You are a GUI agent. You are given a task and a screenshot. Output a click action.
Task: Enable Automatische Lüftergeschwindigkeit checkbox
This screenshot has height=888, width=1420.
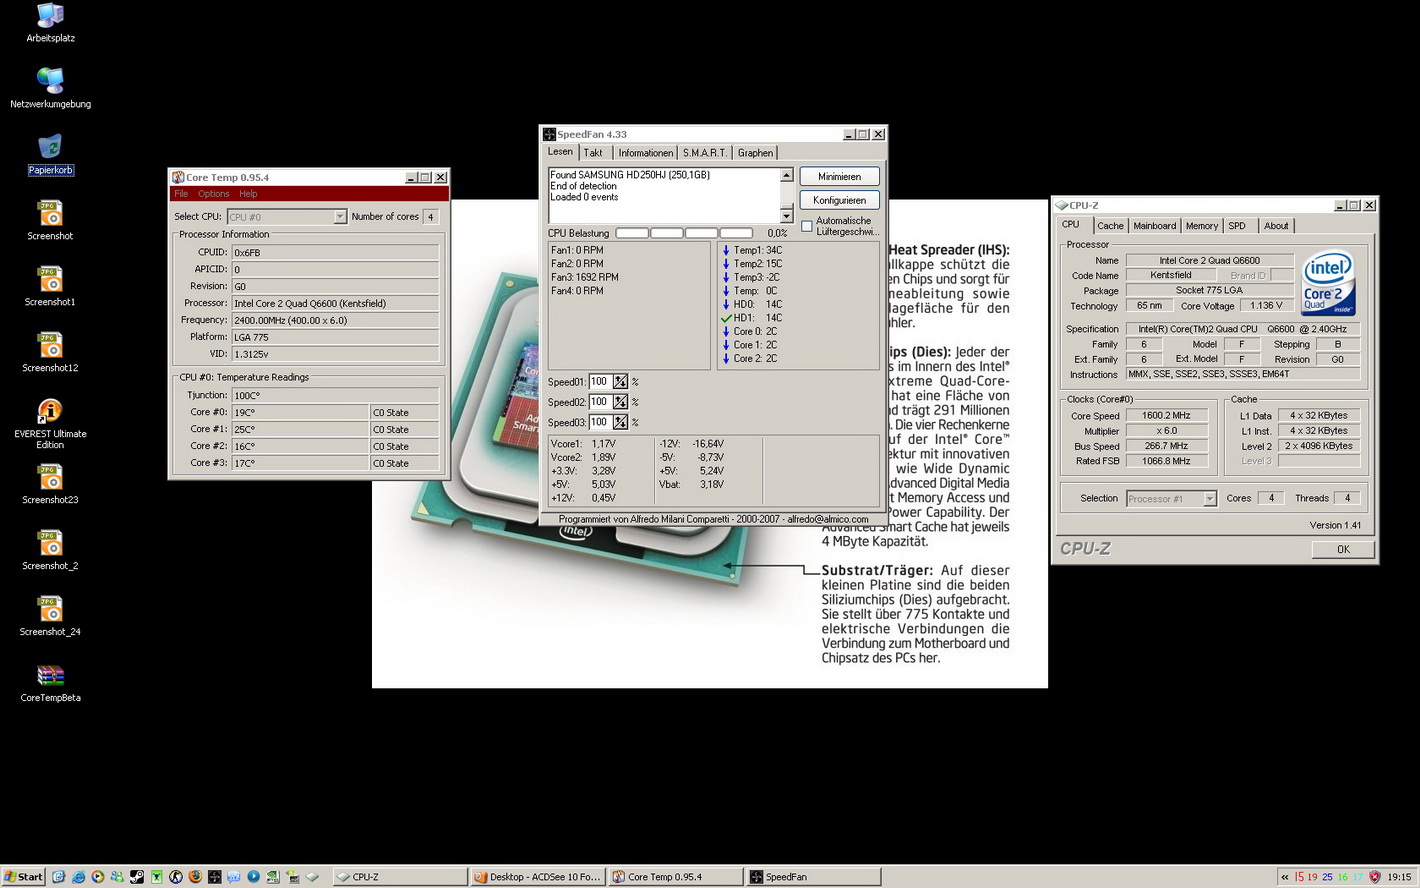point(807,226)
